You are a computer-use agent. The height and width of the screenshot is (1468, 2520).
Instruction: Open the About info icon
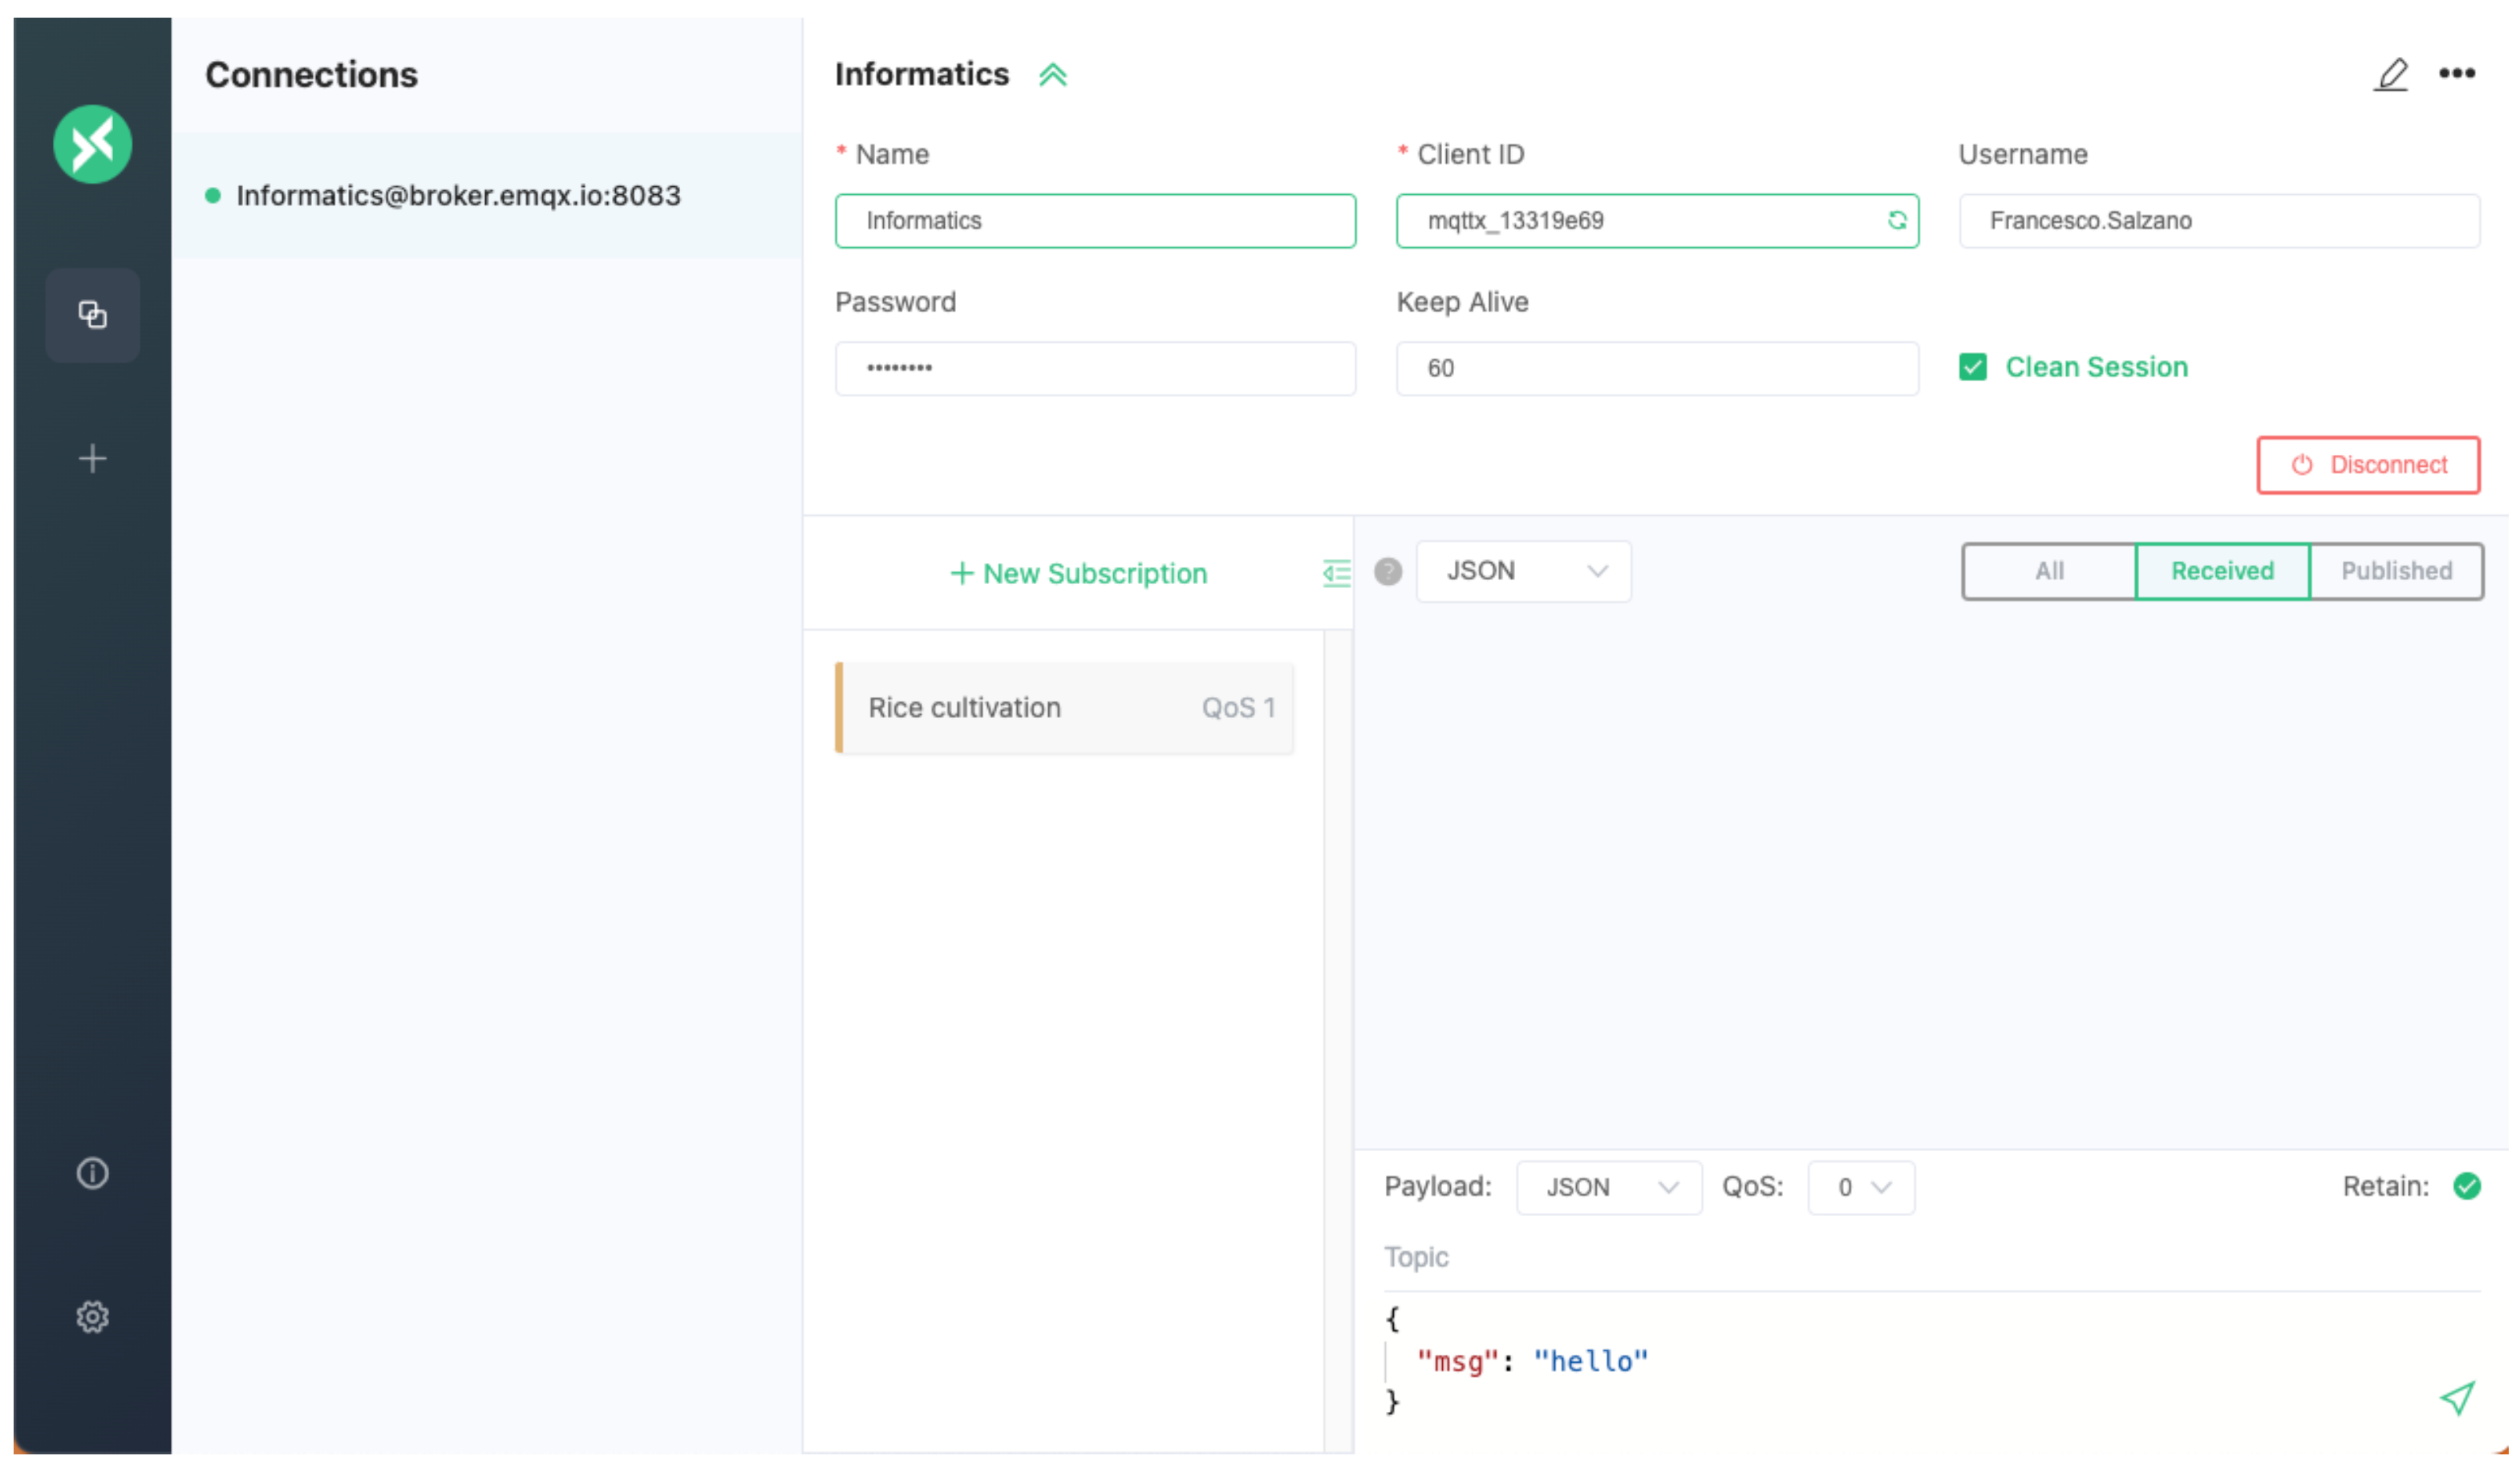[x=92, y=1173]
